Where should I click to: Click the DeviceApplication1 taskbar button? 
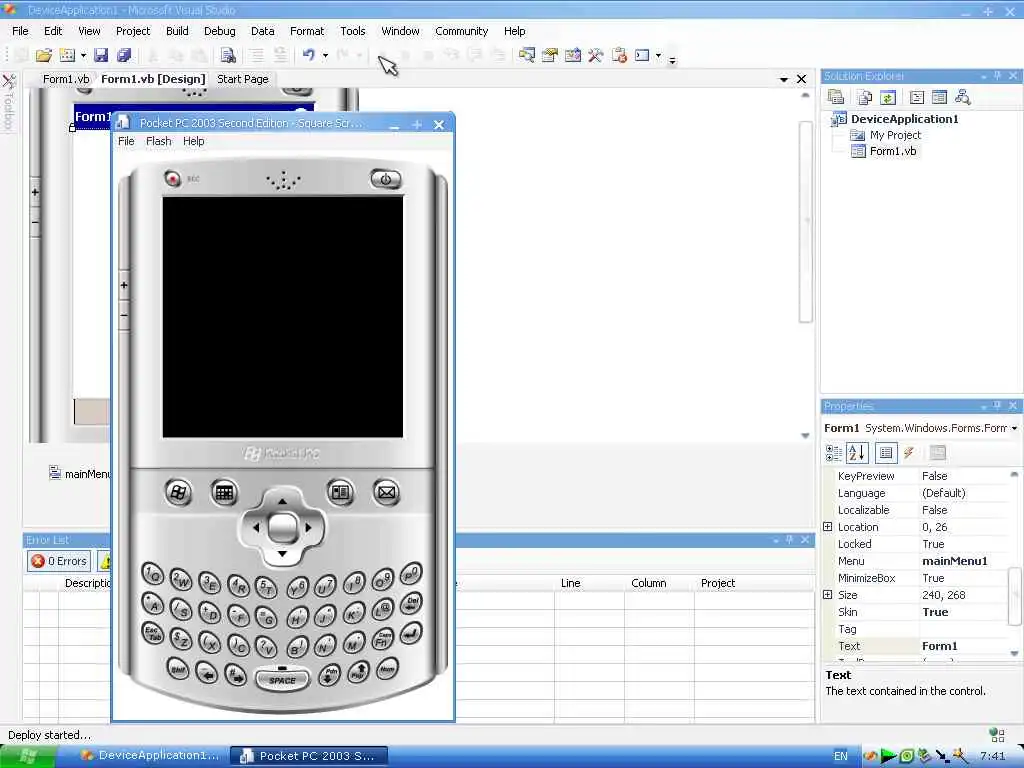pyautogui.click(x=149, y=756)
